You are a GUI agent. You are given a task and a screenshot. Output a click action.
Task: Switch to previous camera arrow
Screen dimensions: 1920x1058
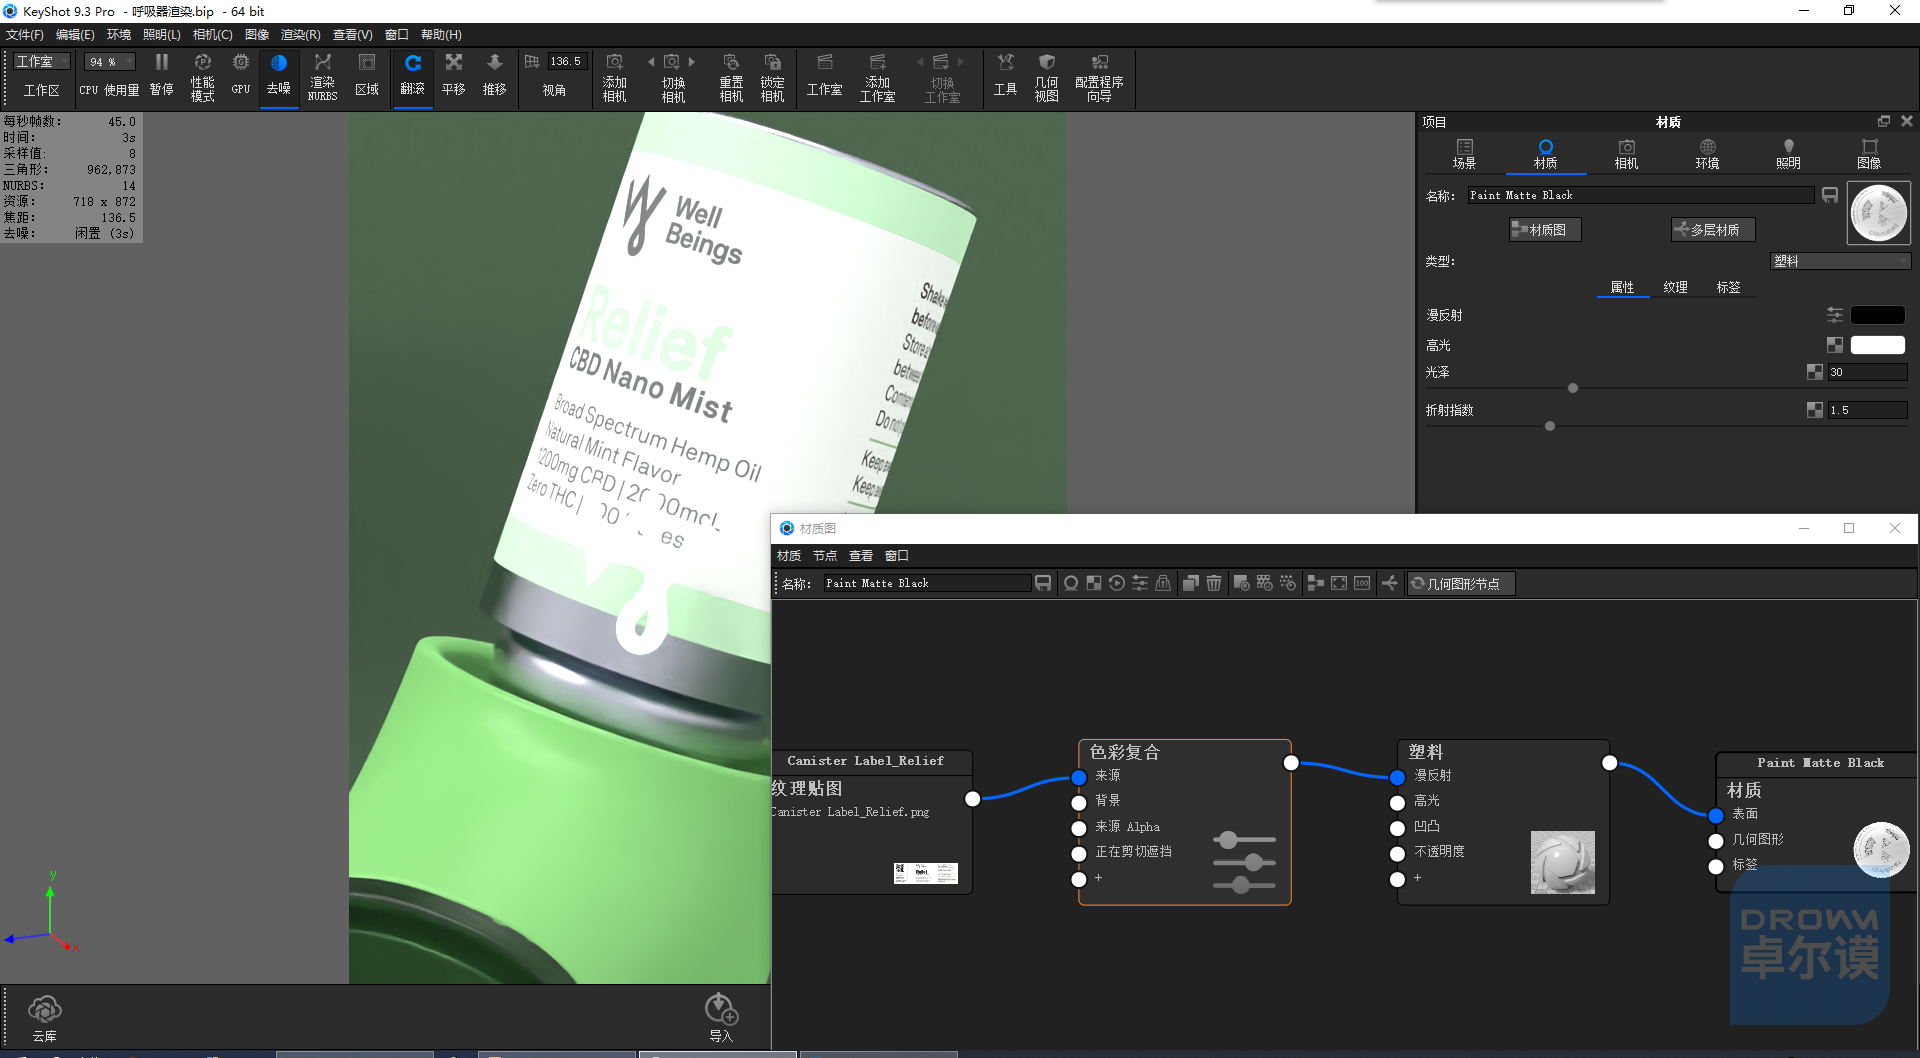click(x=651, y=62)
